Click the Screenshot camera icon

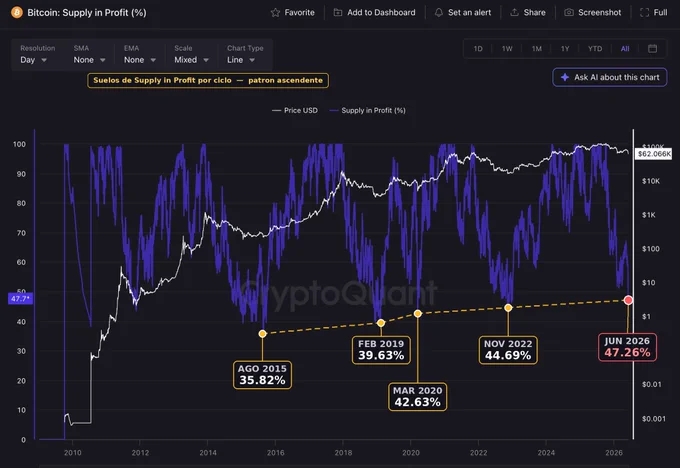[569, 13]
